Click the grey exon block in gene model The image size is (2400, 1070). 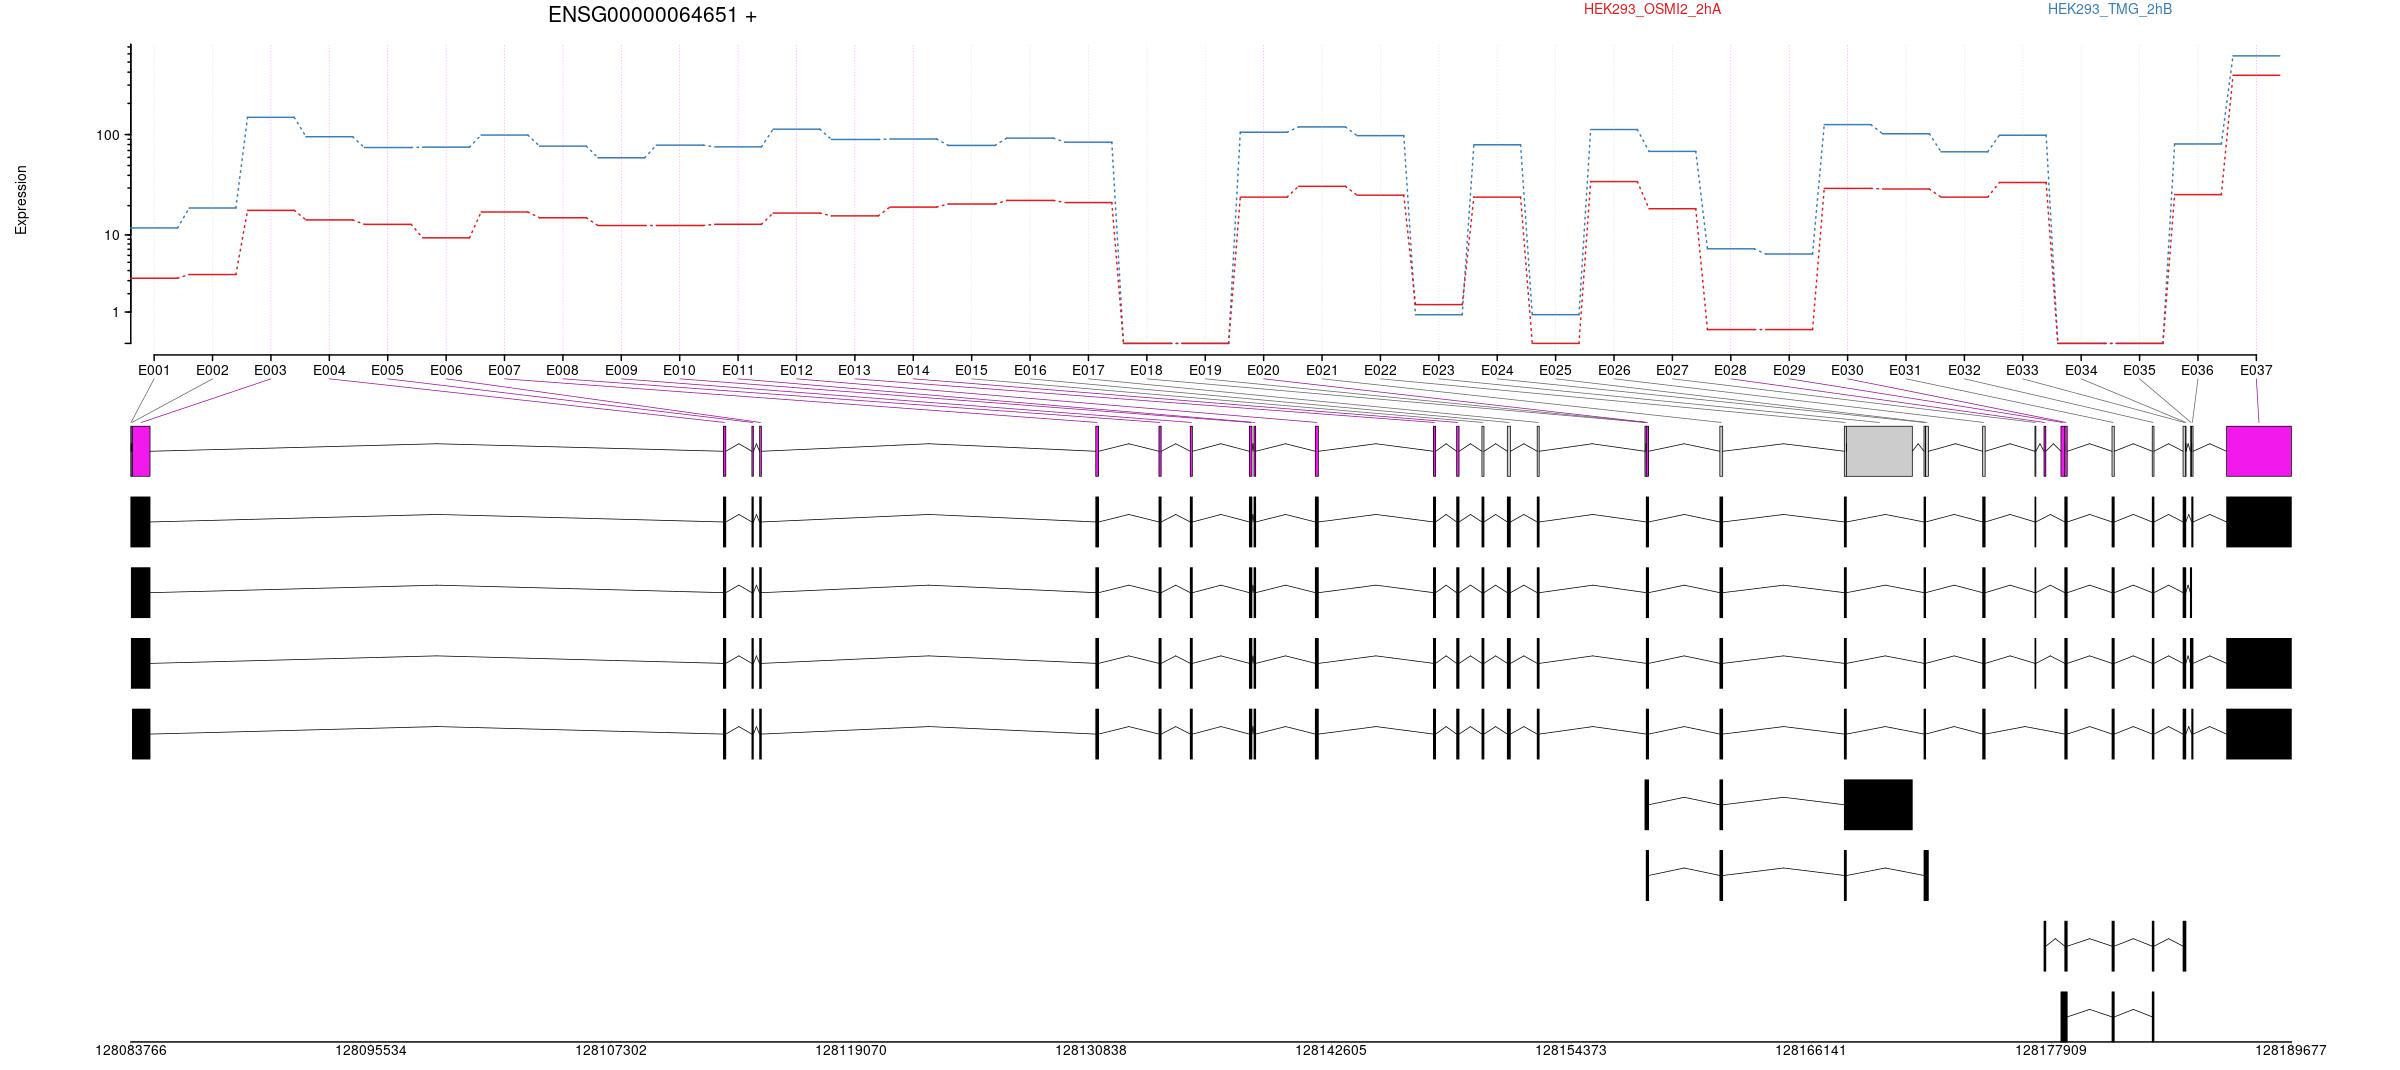[x=1879, y=451]
